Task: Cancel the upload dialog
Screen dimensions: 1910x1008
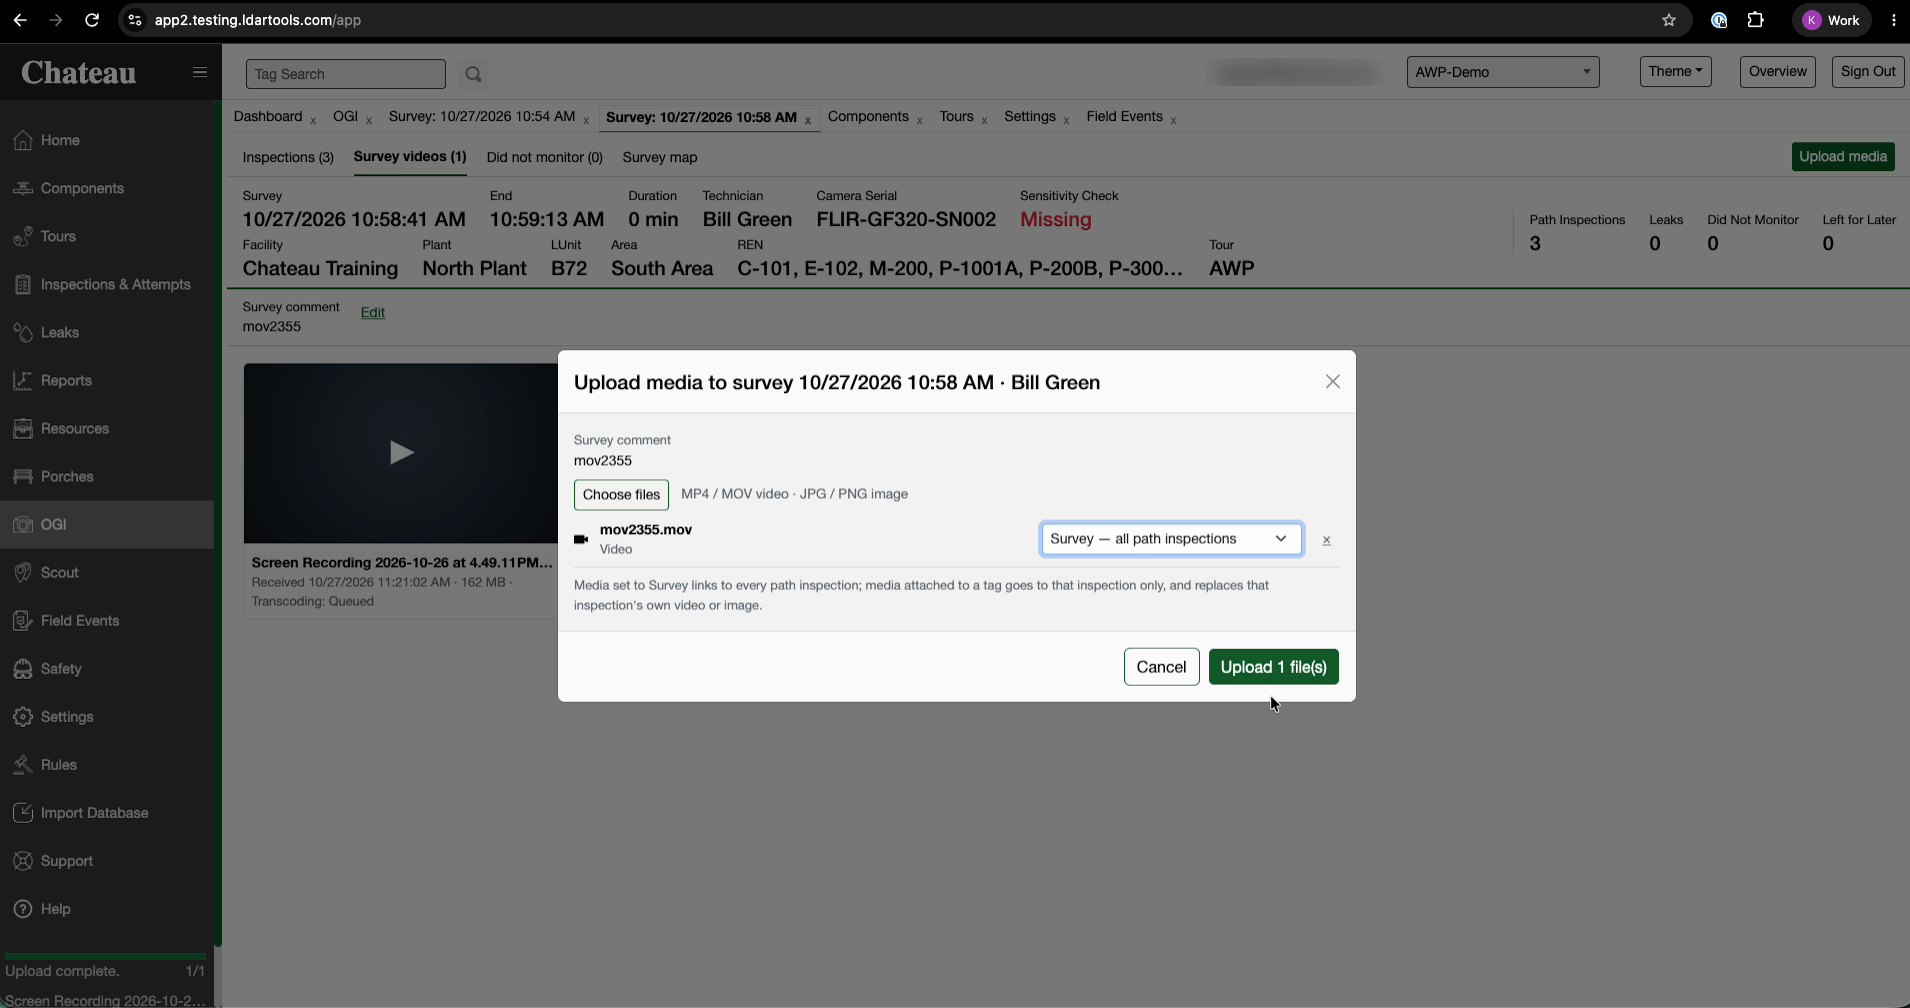Action: (x=1161, y=667)
